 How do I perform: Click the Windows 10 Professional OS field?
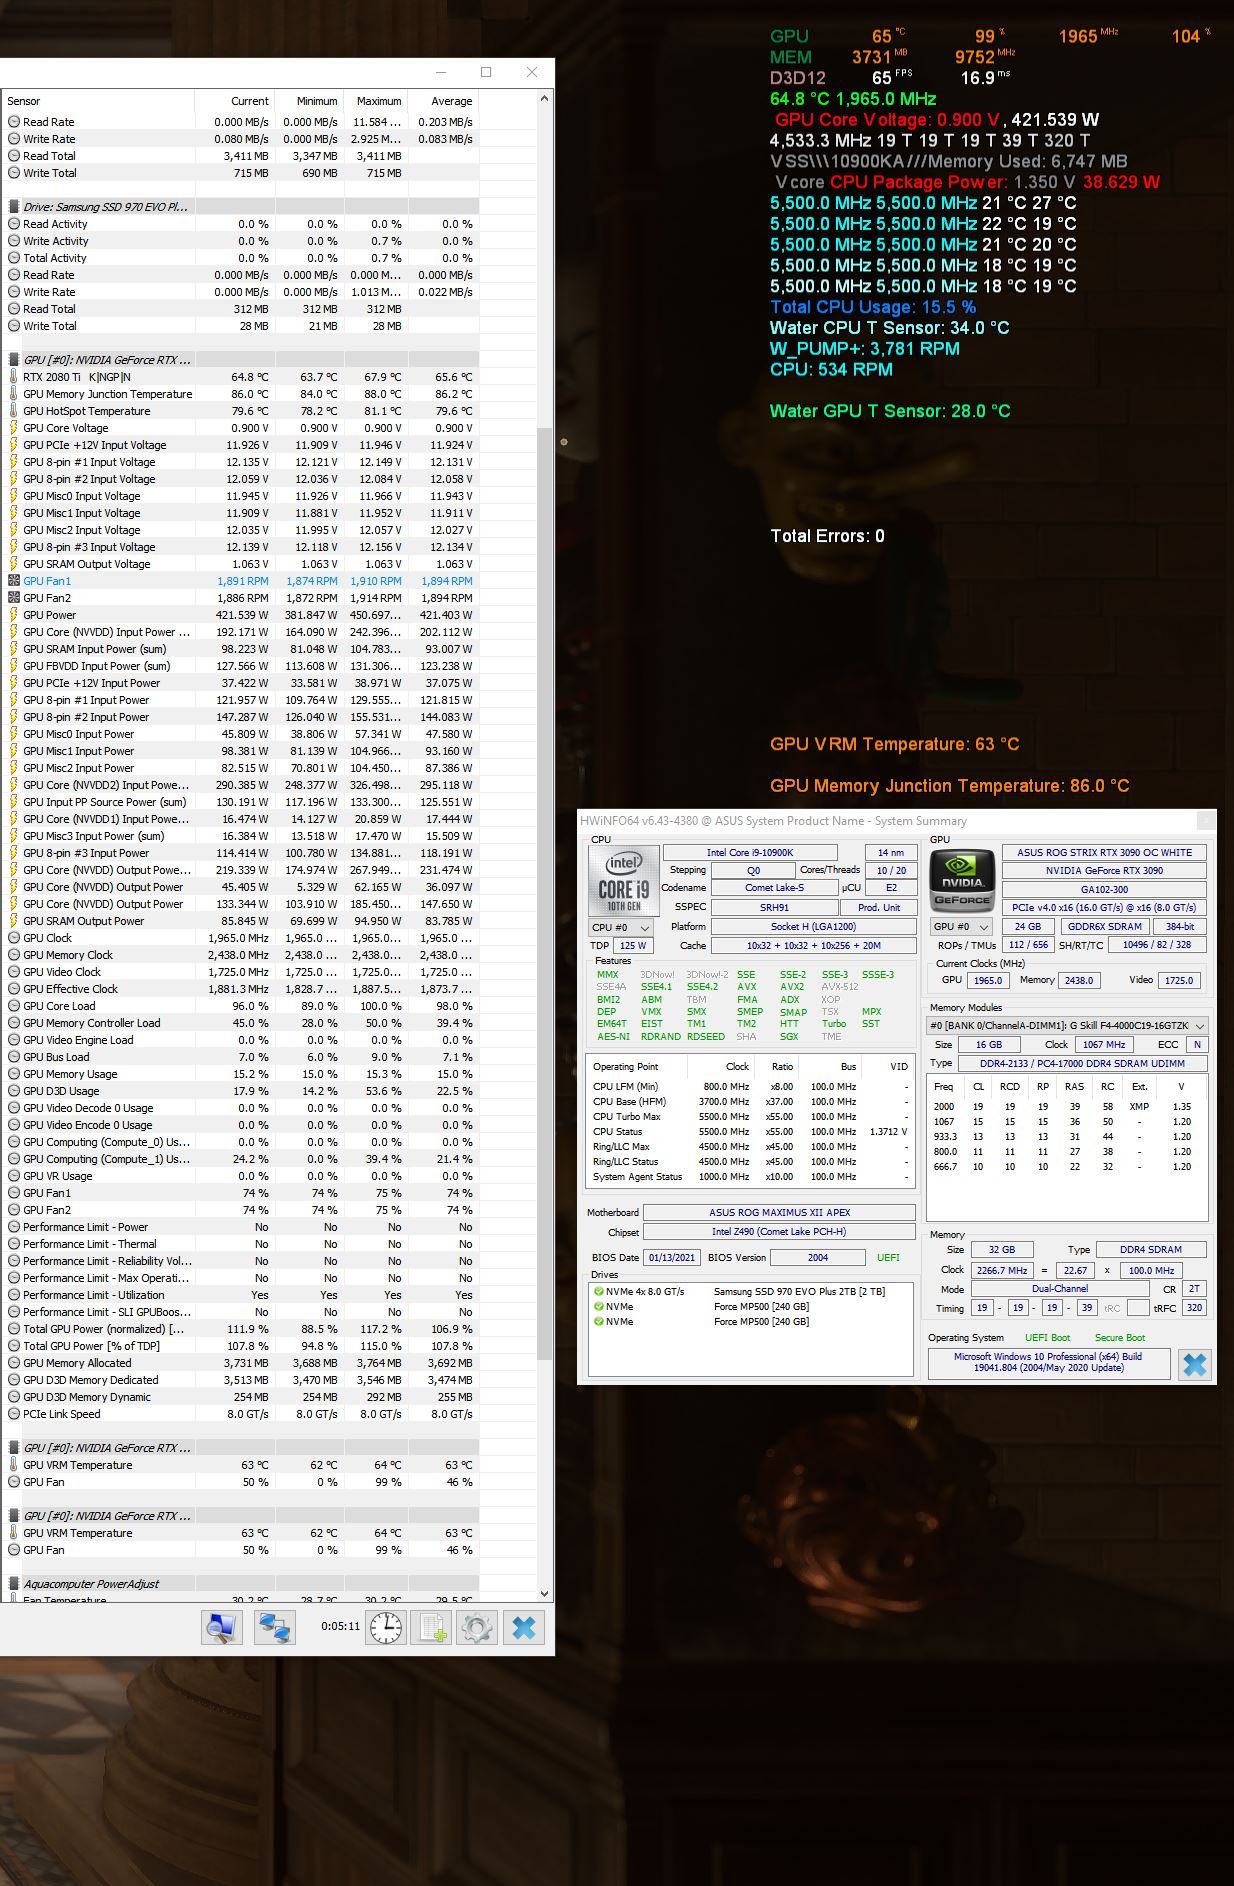tap(1048, 1362)
